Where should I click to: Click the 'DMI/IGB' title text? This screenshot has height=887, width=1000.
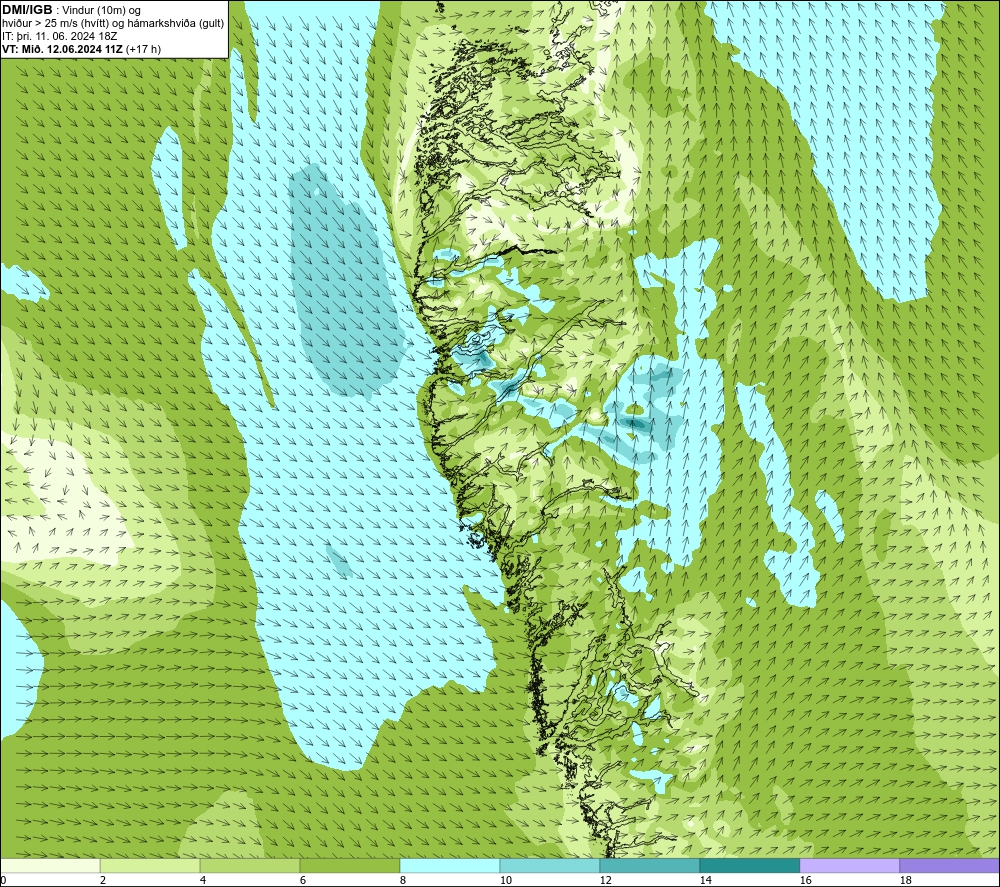coord(27,10)
